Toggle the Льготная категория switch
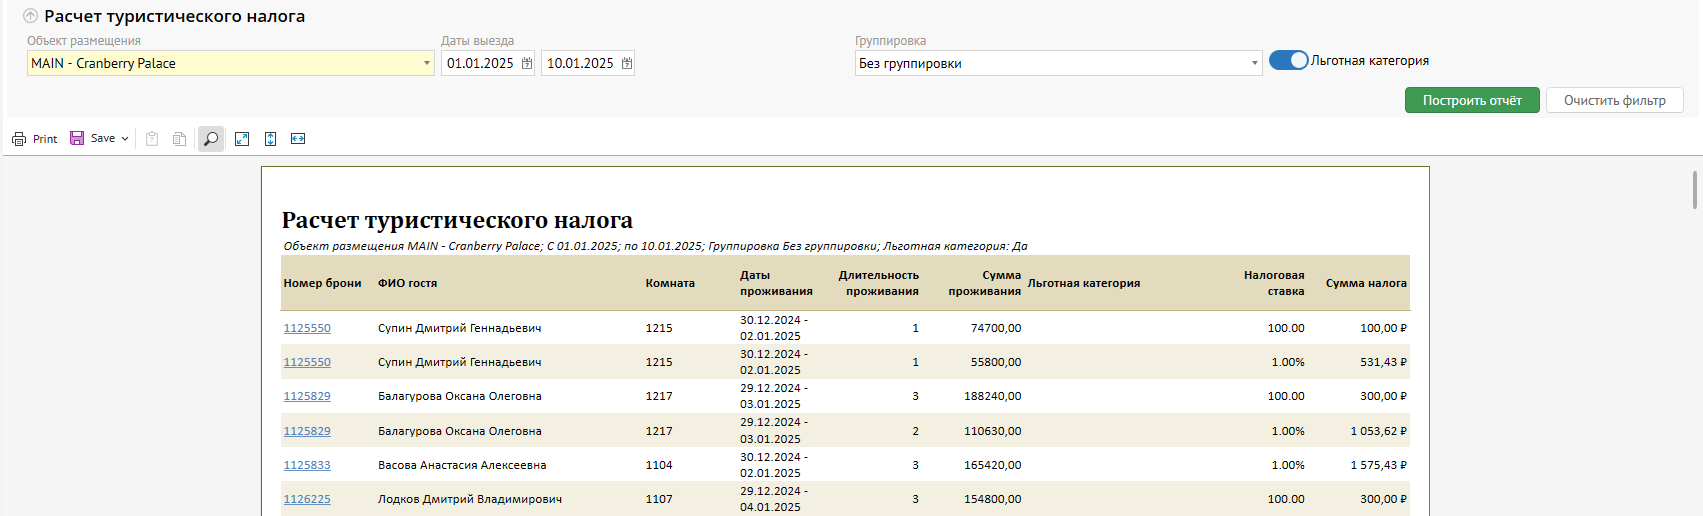The image size is (1703, 516). click(1288, 60)
